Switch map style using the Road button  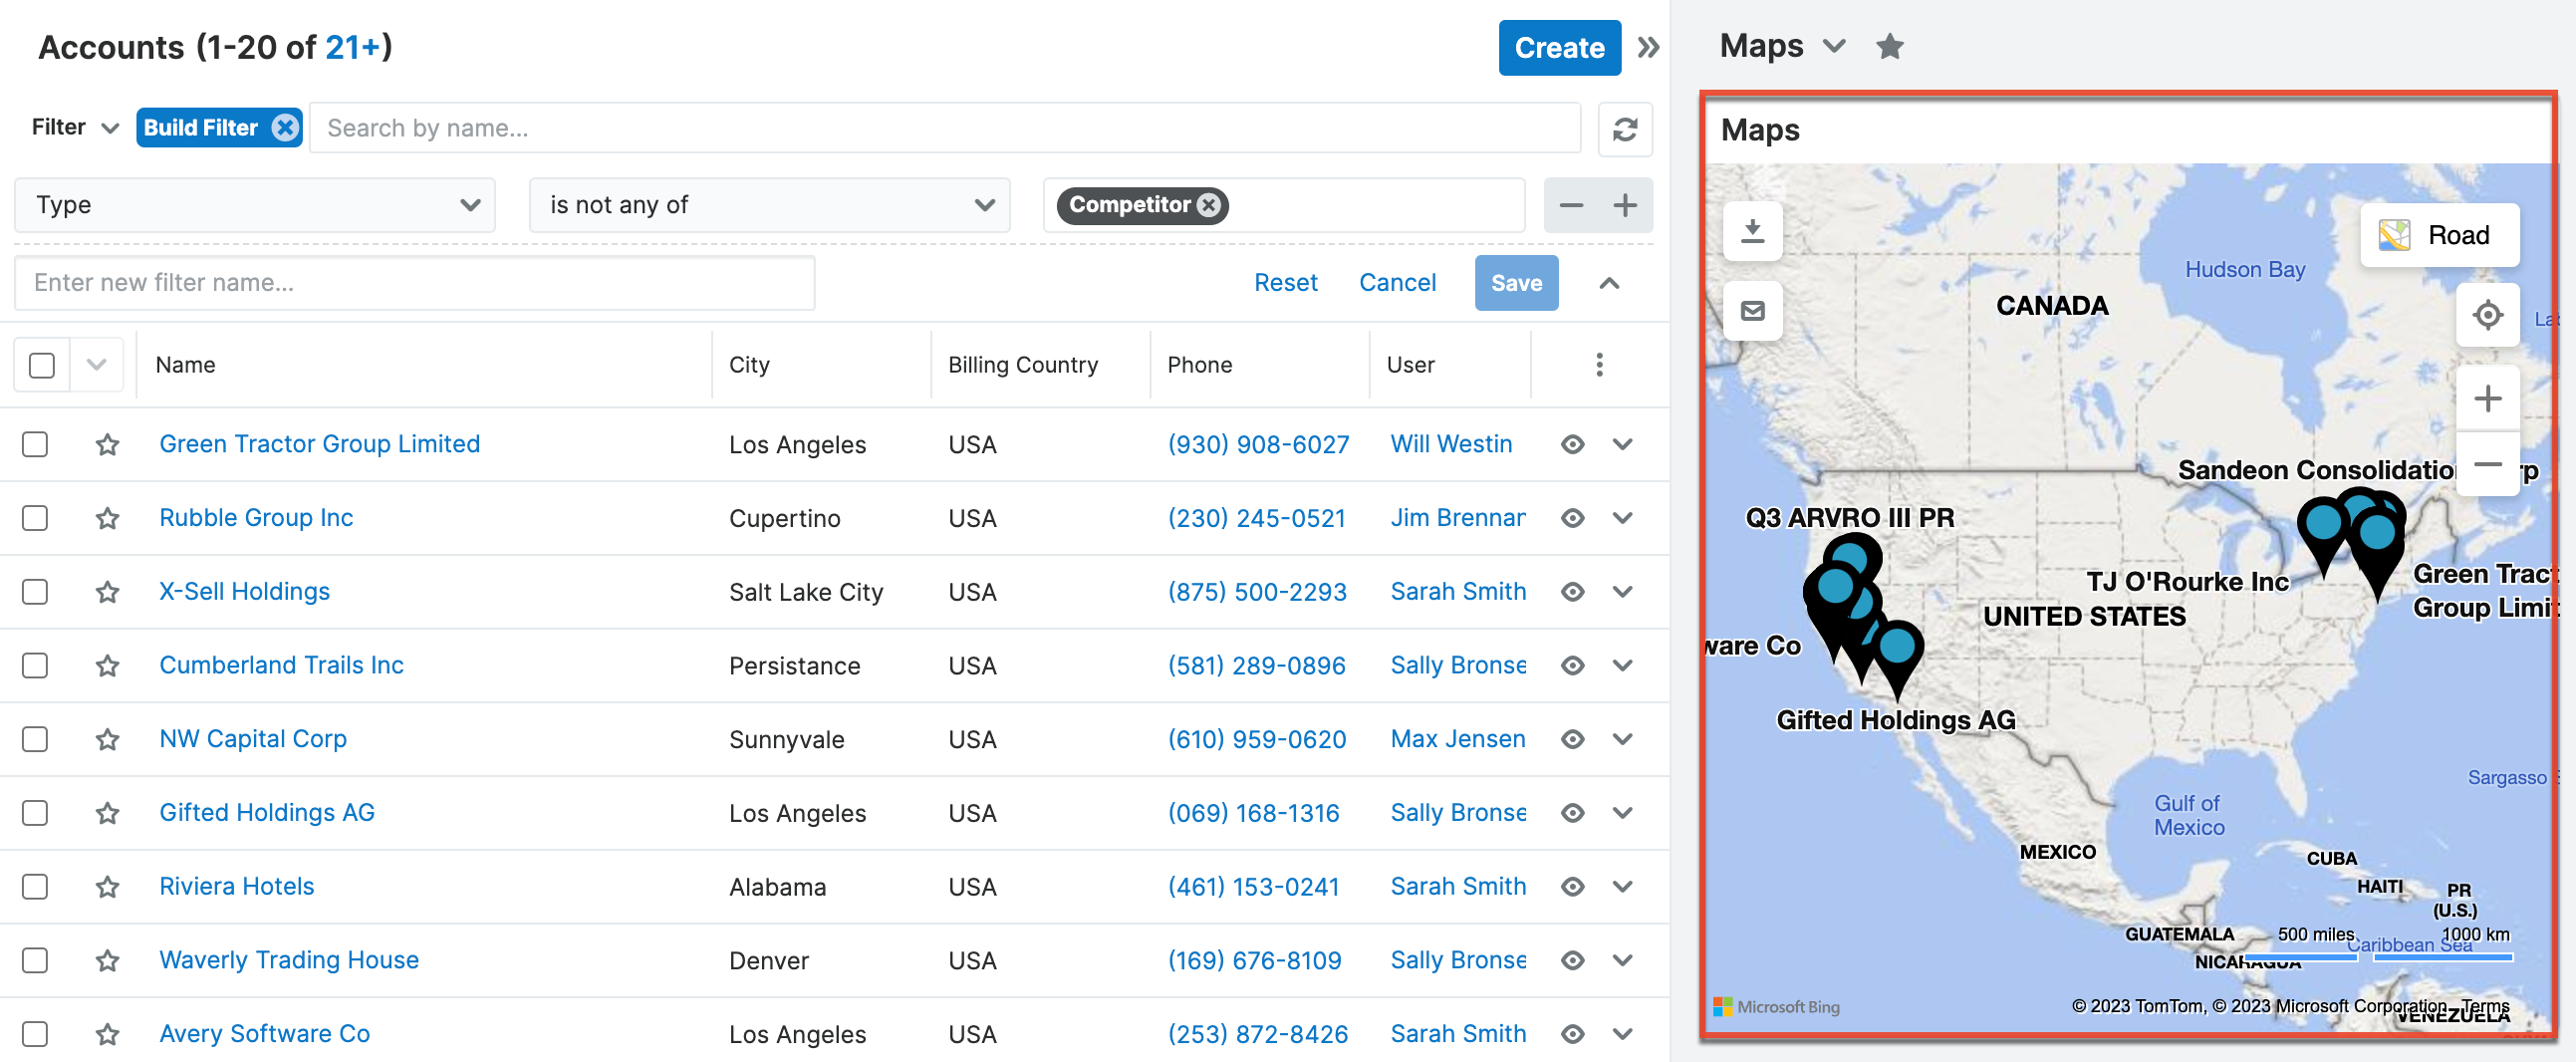click(x=2440, y=235)
